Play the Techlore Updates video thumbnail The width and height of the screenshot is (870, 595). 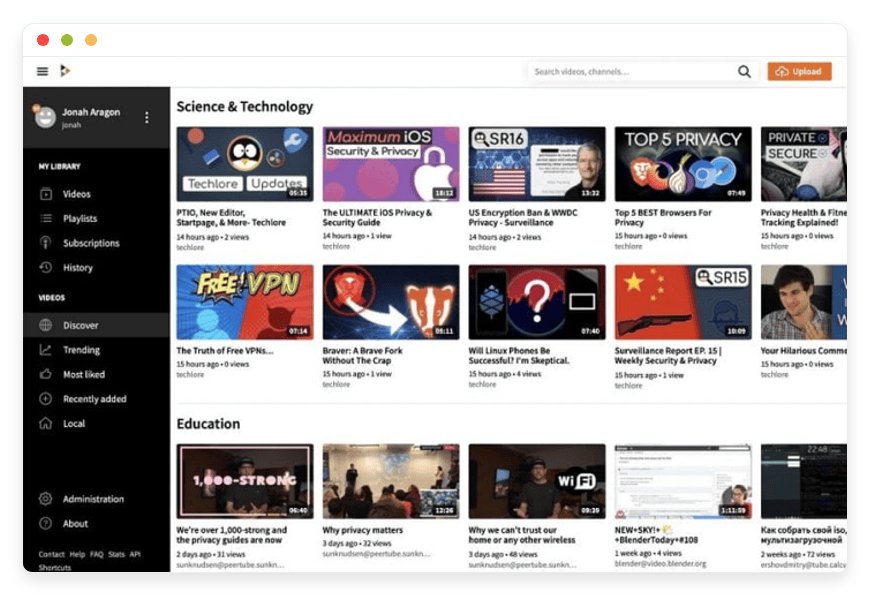click(x=245, y=164)
